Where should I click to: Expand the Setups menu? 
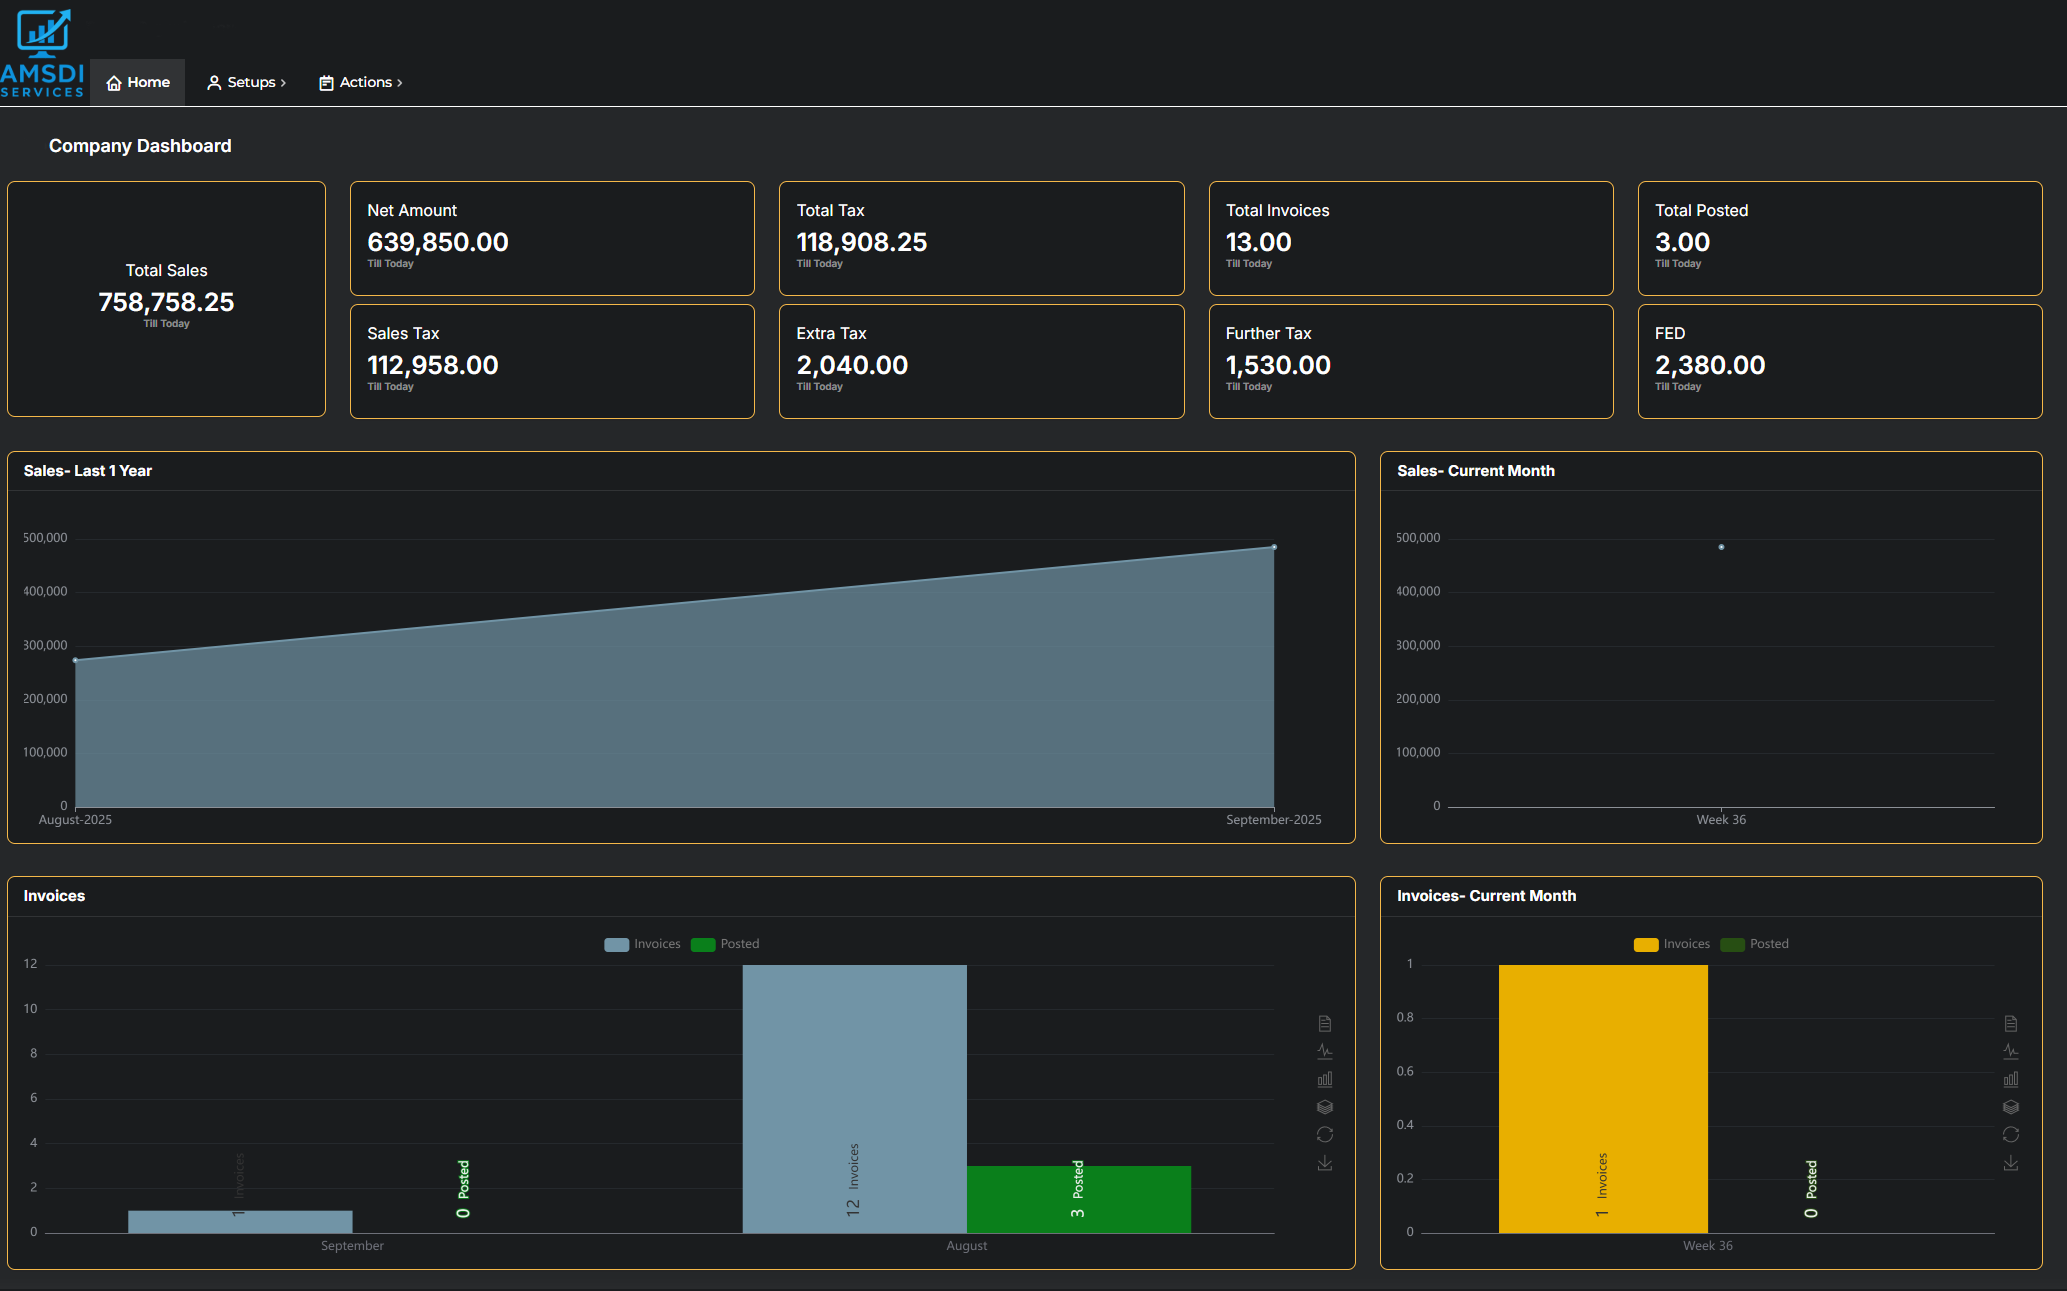tap(246, 82)
